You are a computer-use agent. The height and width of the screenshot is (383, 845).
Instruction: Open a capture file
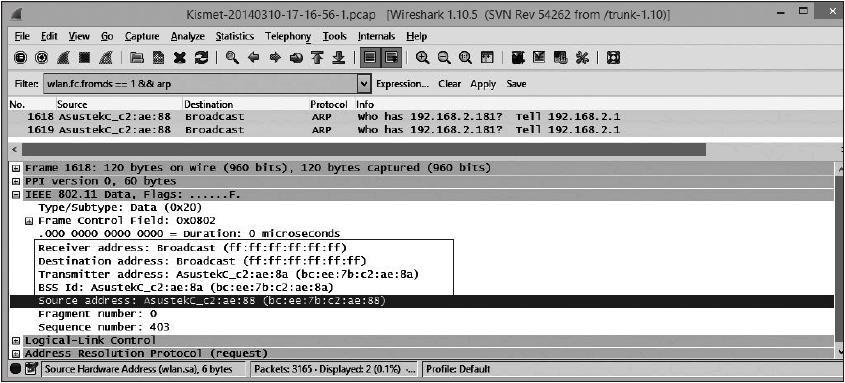click(x=137, y=58)
